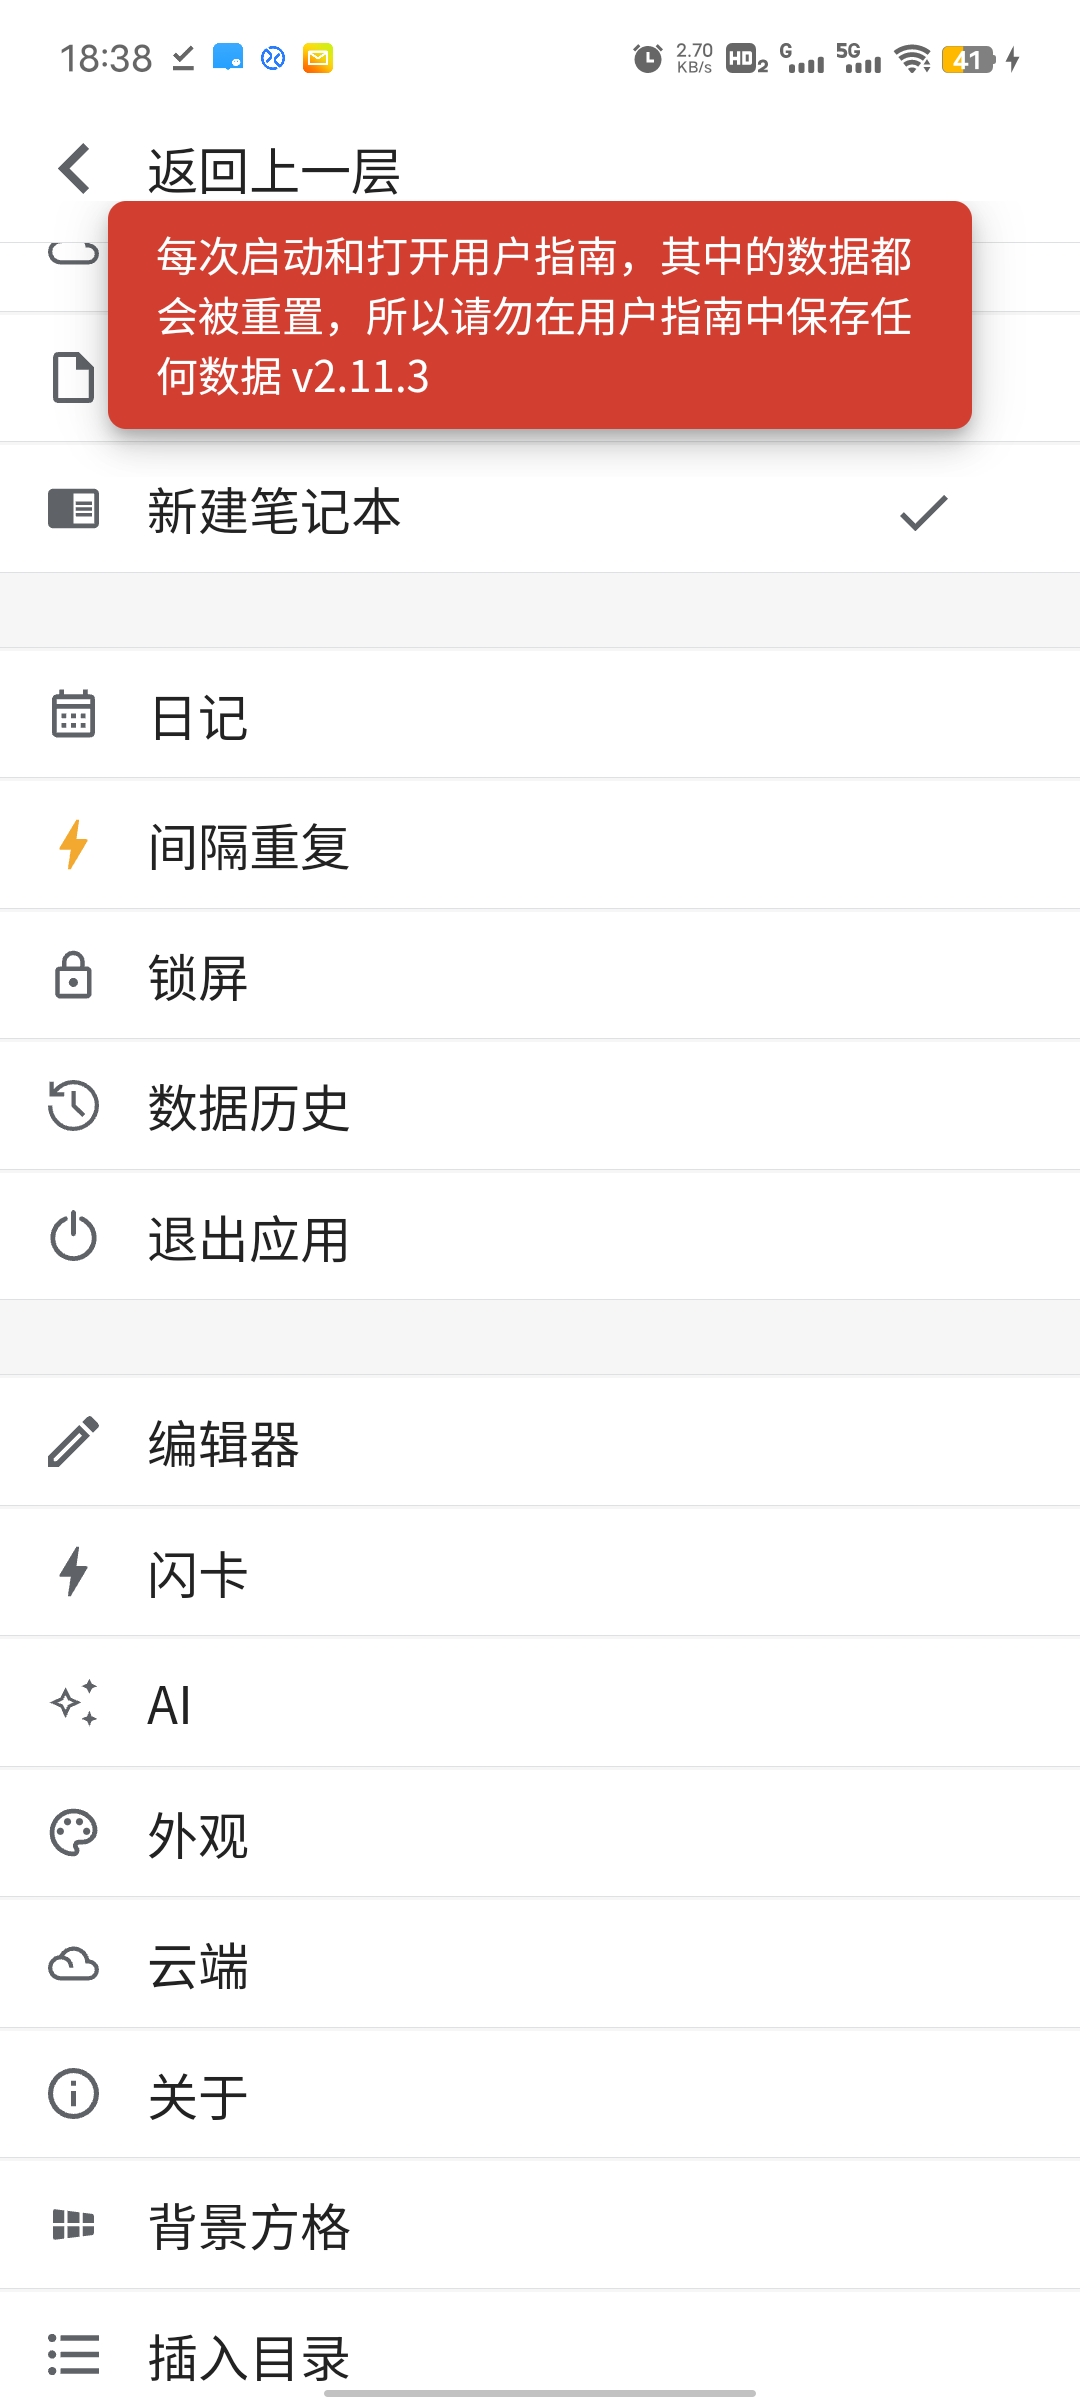Toggle the checkmark beside 新建笔记本

point(923,512)
